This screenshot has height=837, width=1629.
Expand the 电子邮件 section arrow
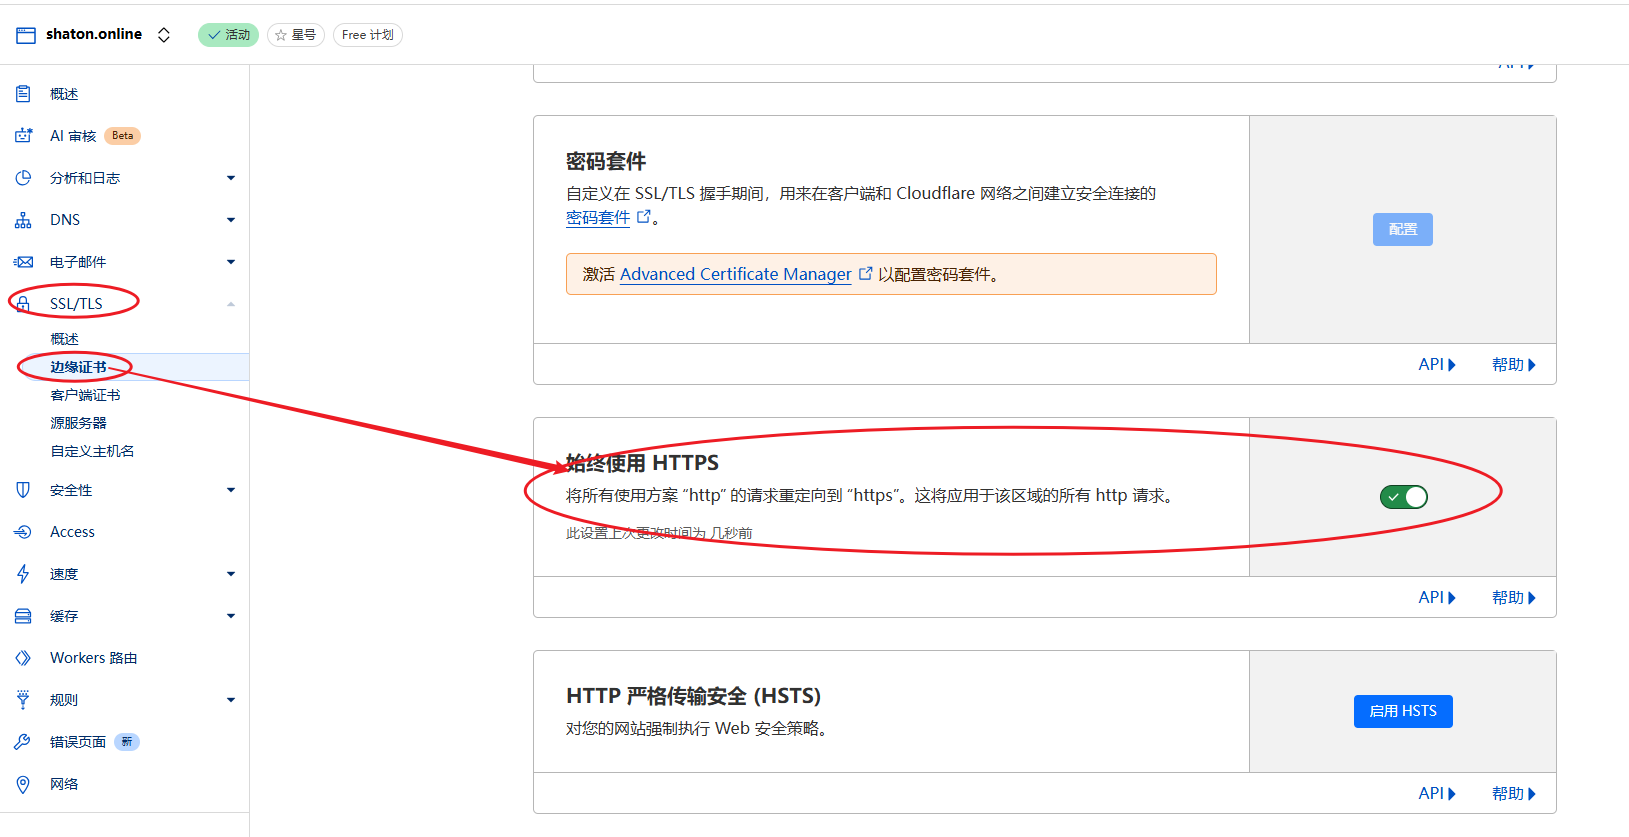click(231, 262)
